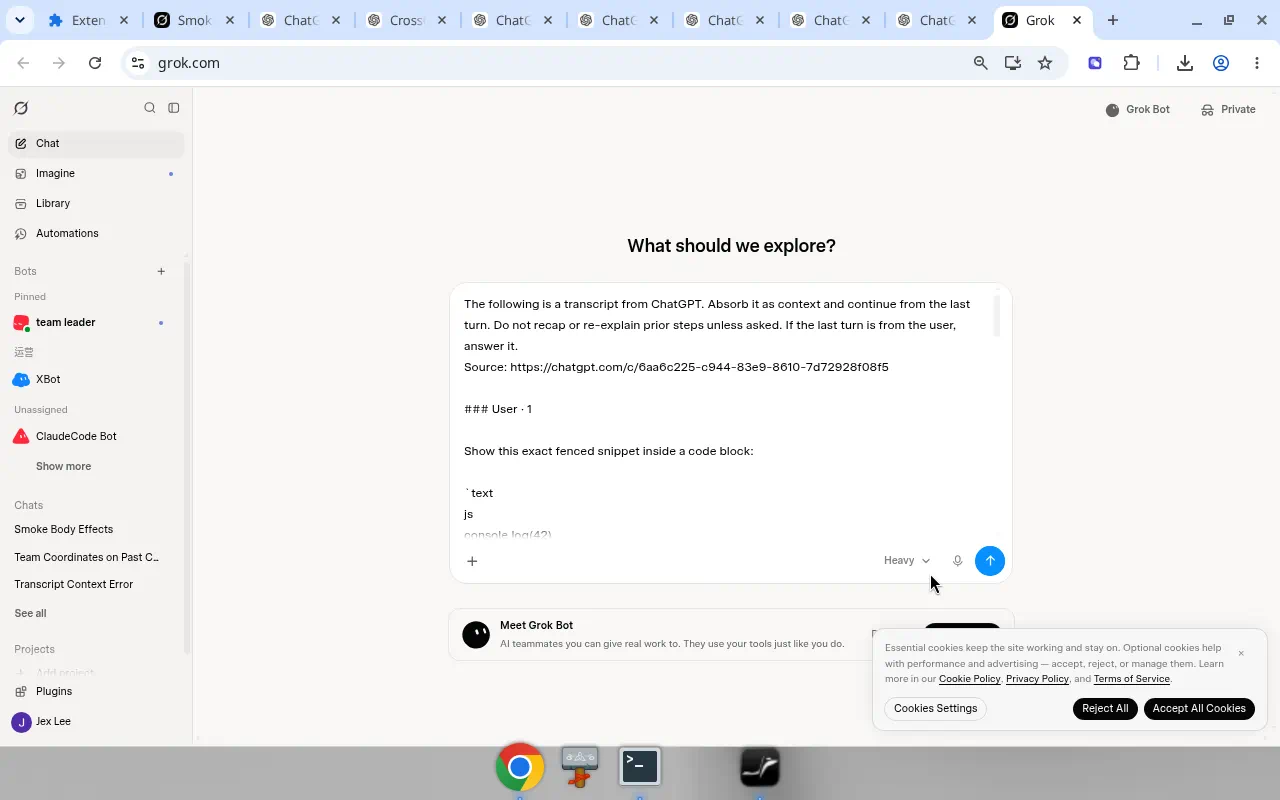The width and height of the screenshot is (1280, 800).
Task: Open the Chat section in the sidebar
Action: point(96,143)
